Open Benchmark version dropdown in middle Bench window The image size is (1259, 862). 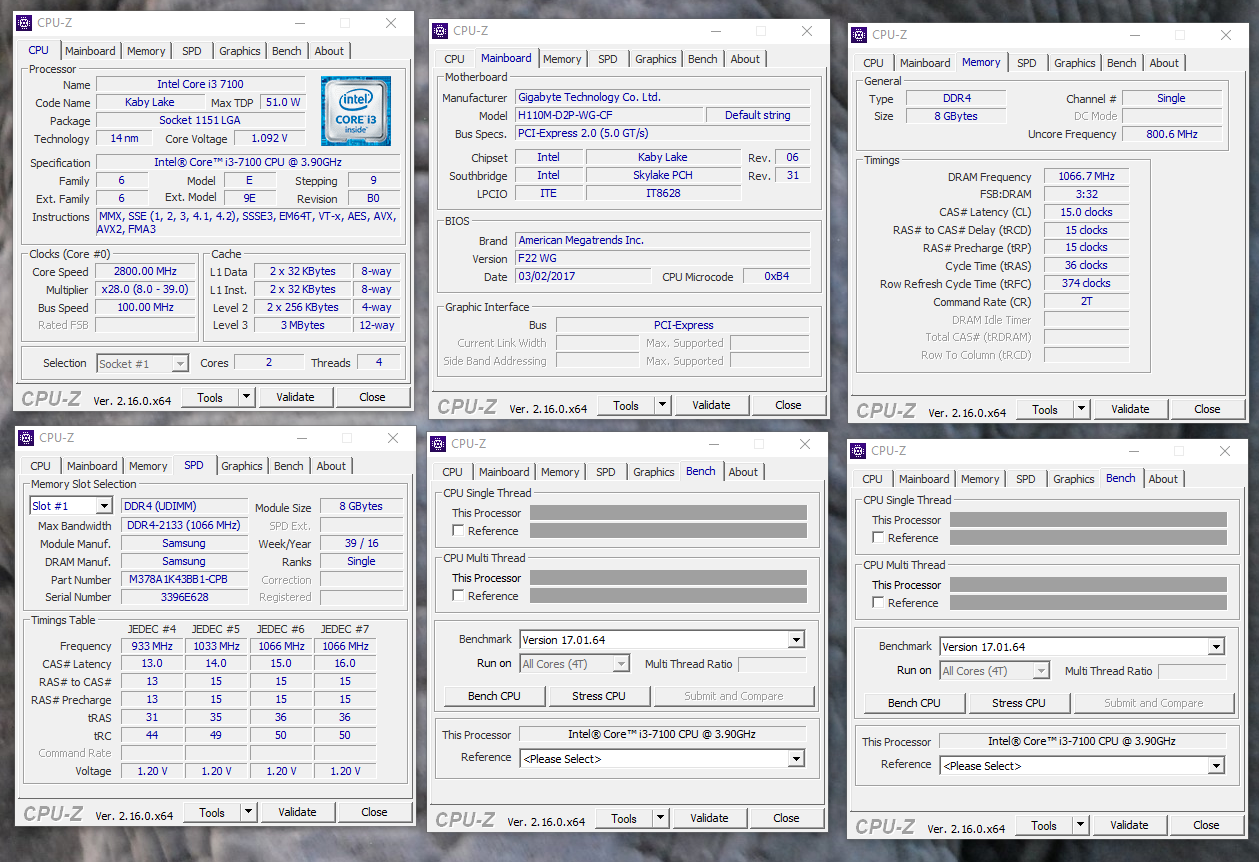point(797,640)
